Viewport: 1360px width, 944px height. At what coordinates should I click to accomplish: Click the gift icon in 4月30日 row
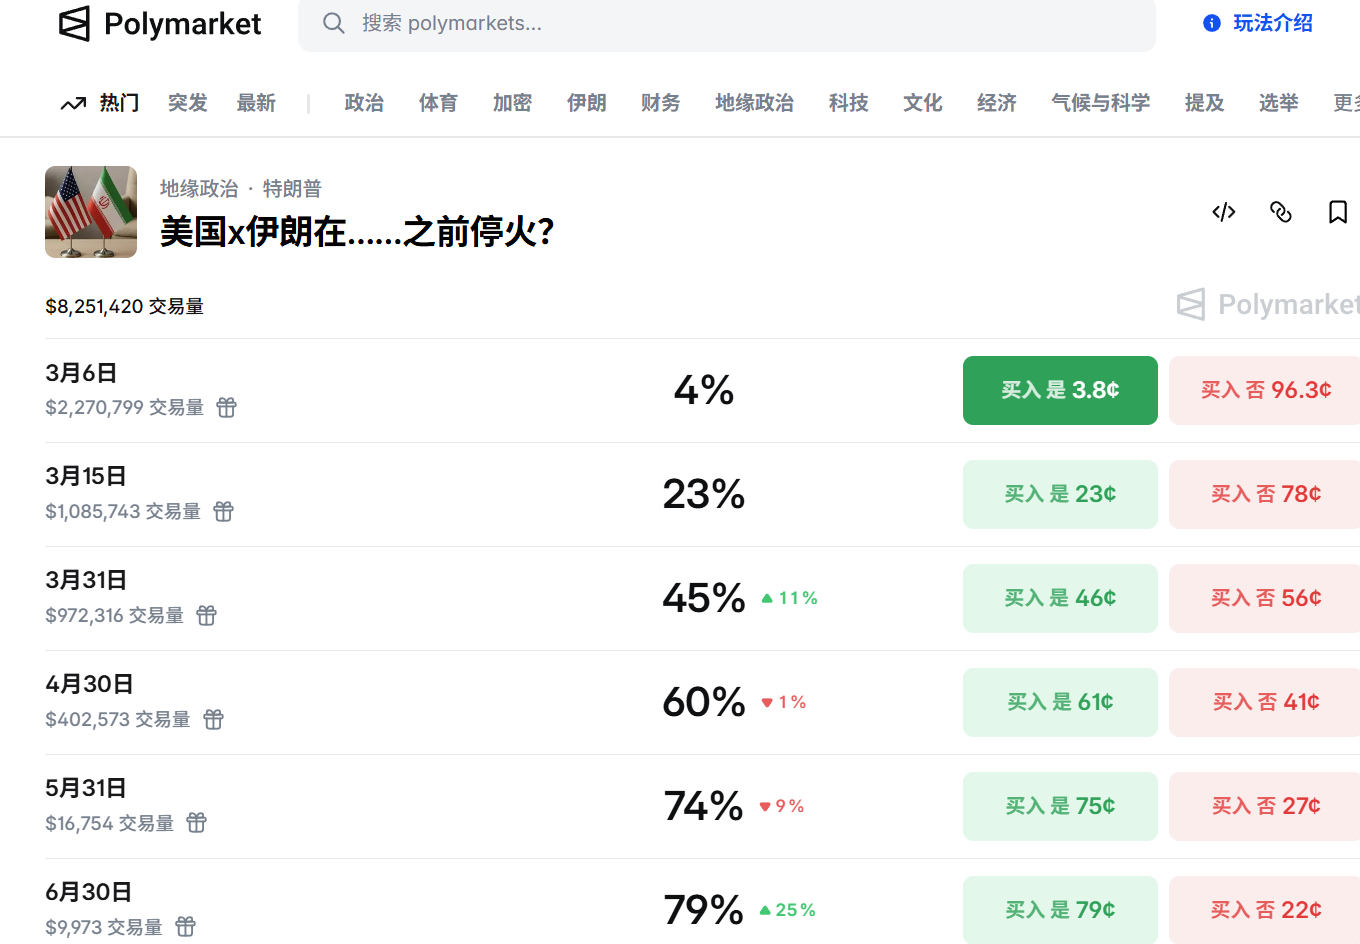[214, 719]
